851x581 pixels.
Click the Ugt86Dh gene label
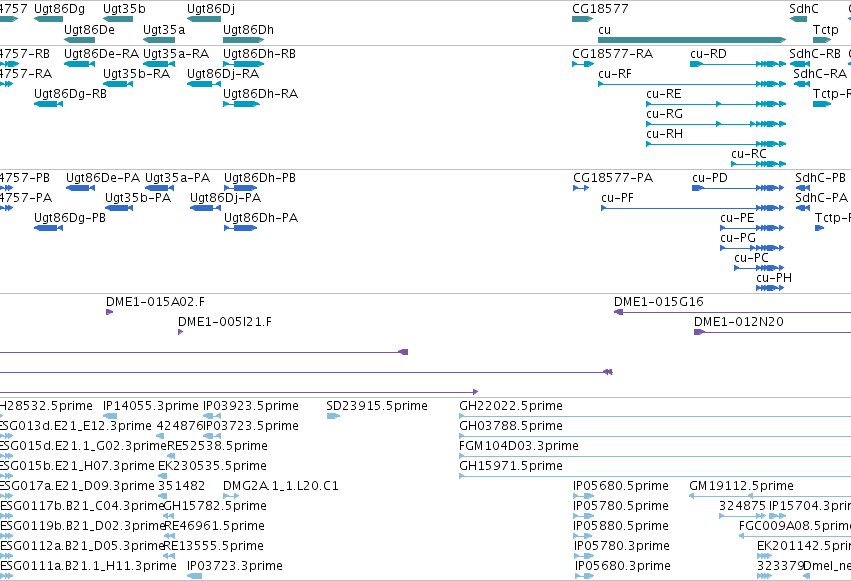tap(249, 29)
